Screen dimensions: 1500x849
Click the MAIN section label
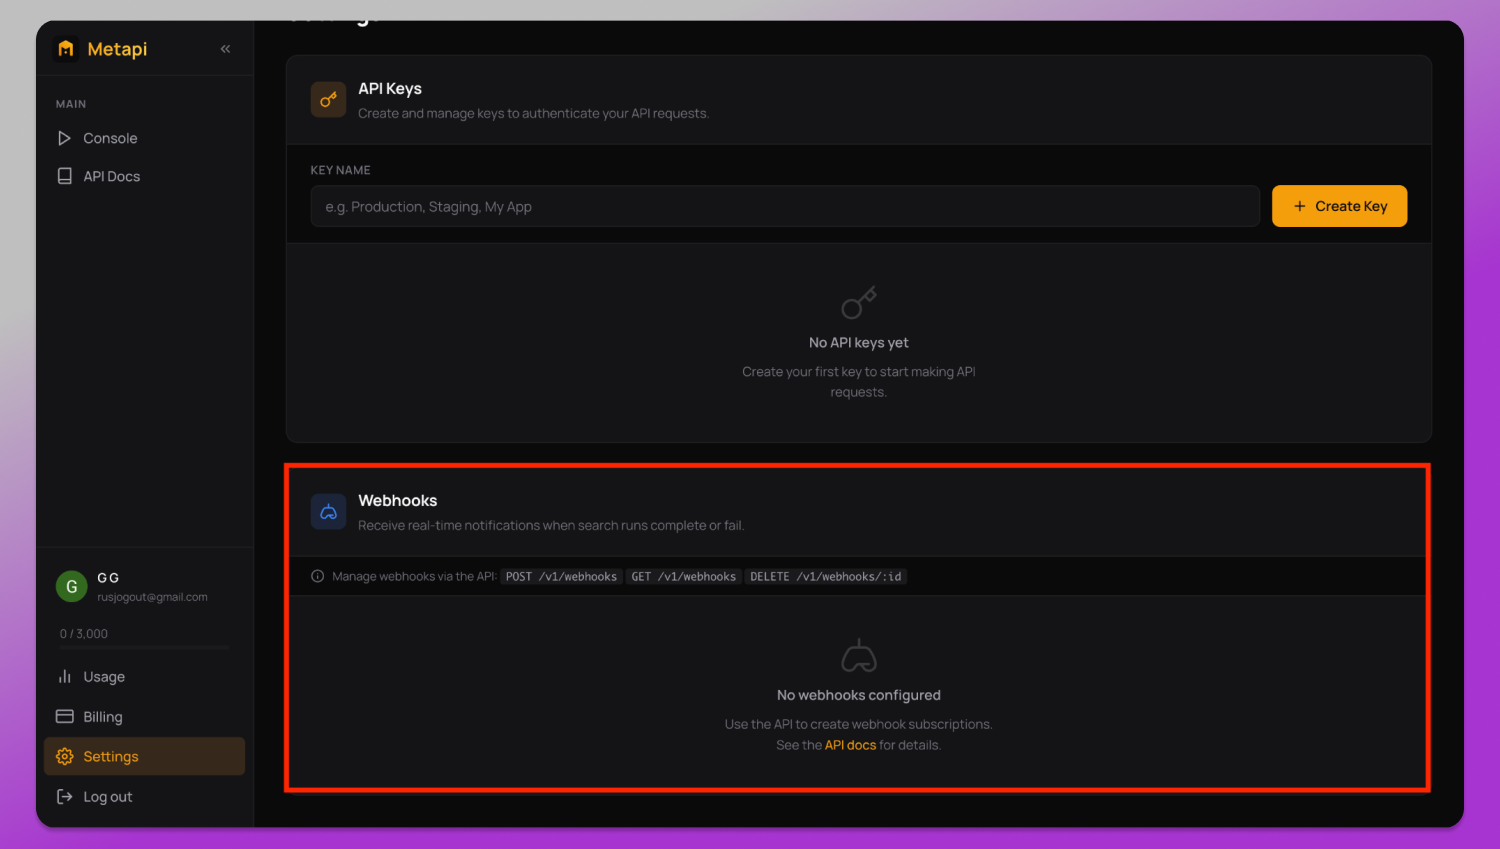tap(71, 104)
